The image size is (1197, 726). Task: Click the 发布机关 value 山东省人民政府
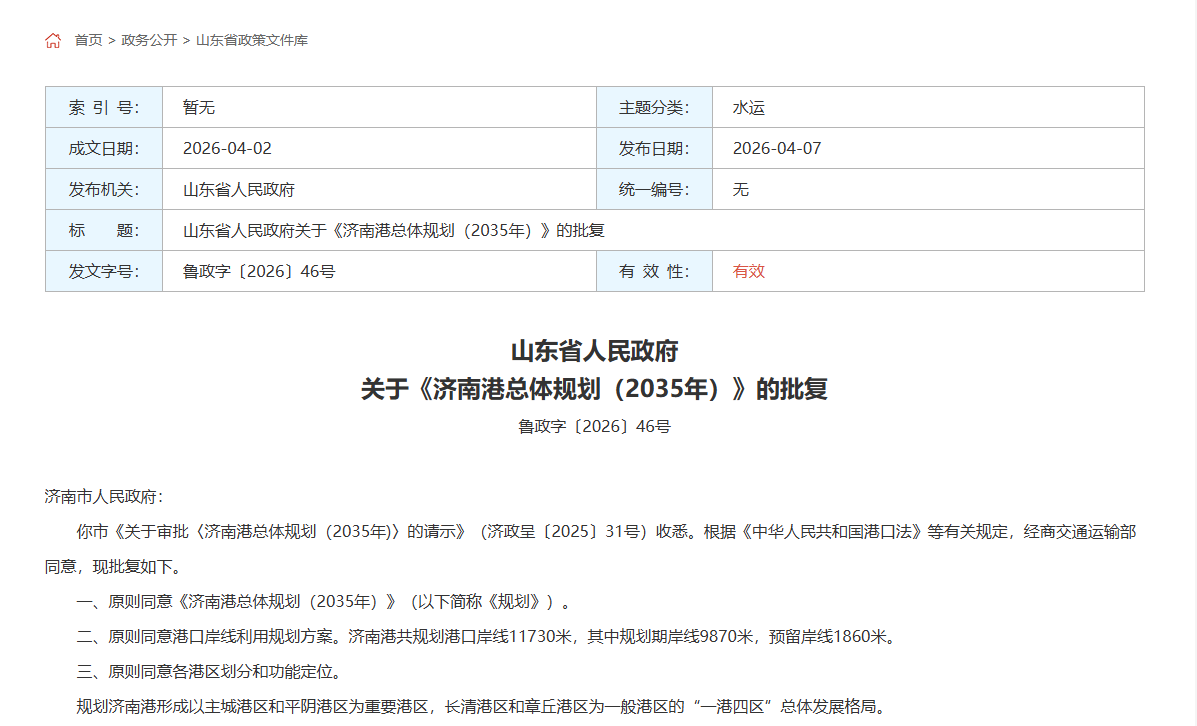(x=238, y=190)
